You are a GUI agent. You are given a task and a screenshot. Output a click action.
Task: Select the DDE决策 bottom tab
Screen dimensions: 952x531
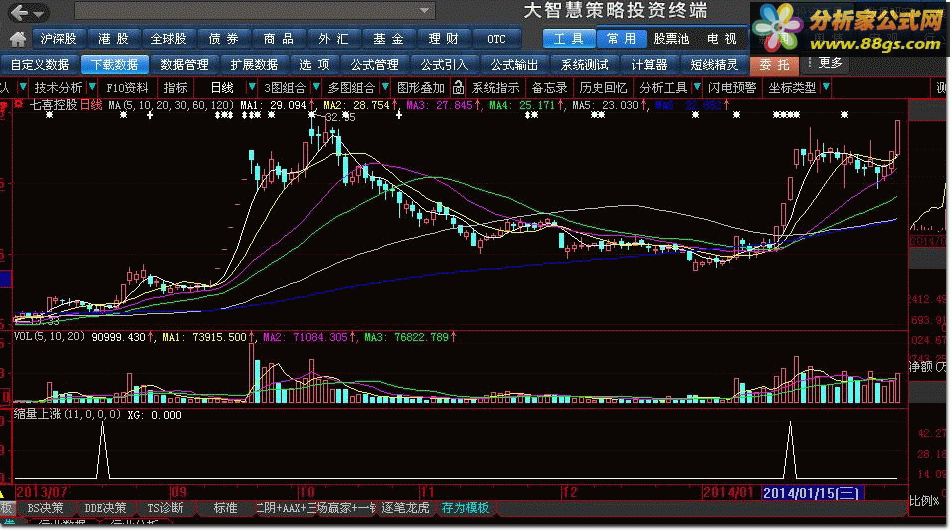coord(105,508)
